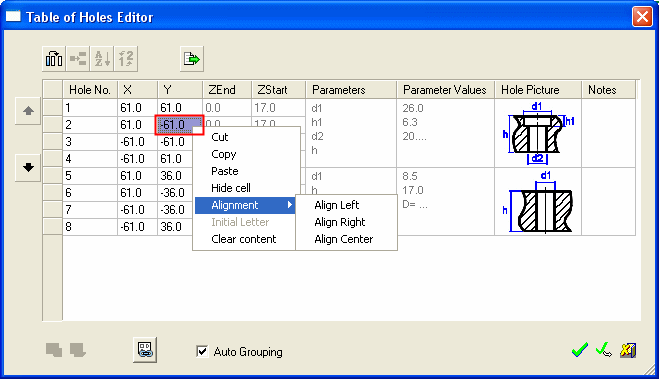
Task: Choose Cut from the context menu
Action: pyautogui.click(x=220, y=137)
